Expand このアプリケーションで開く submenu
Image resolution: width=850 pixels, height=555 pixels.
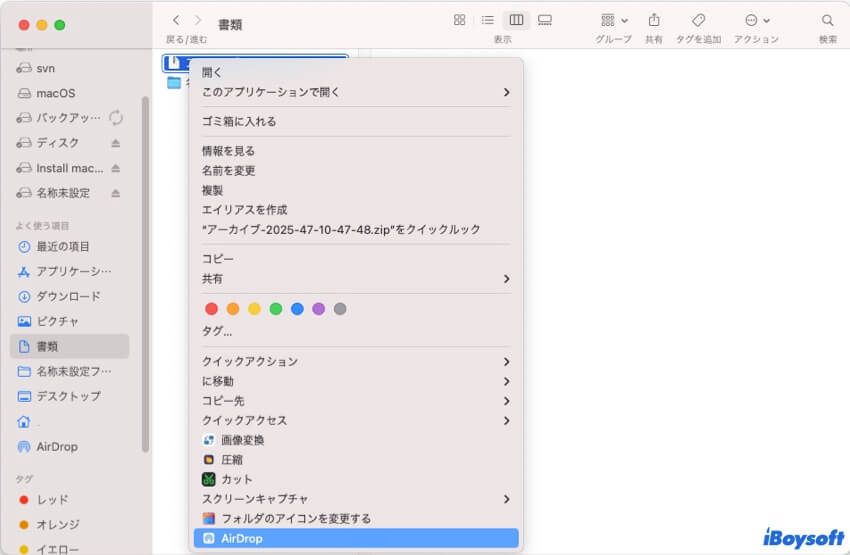coord(356,92)
